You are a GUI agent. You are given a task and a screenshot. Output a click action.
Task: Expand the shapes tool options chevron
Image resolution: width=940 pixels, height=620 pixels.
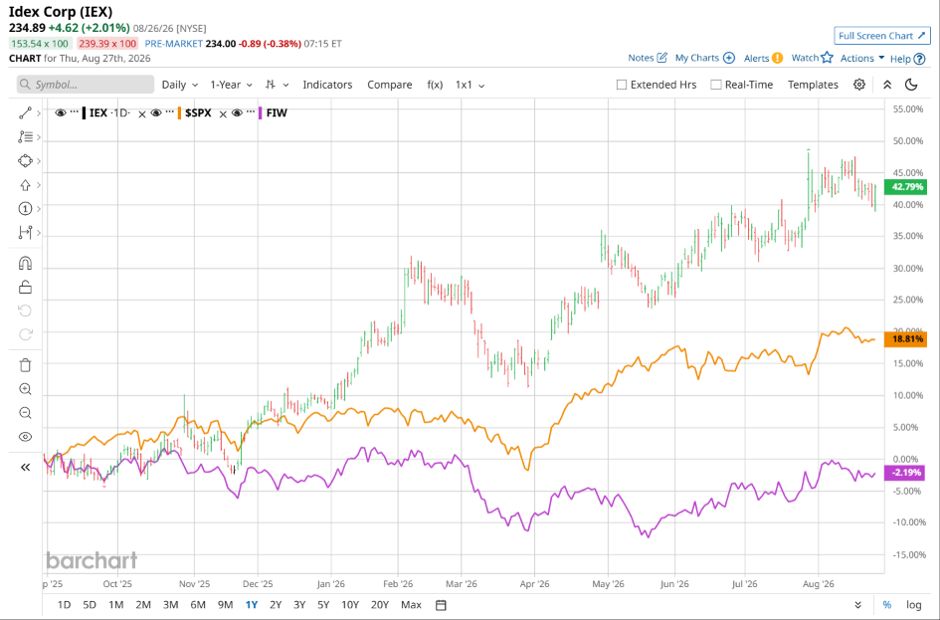[x=38, y=161]
